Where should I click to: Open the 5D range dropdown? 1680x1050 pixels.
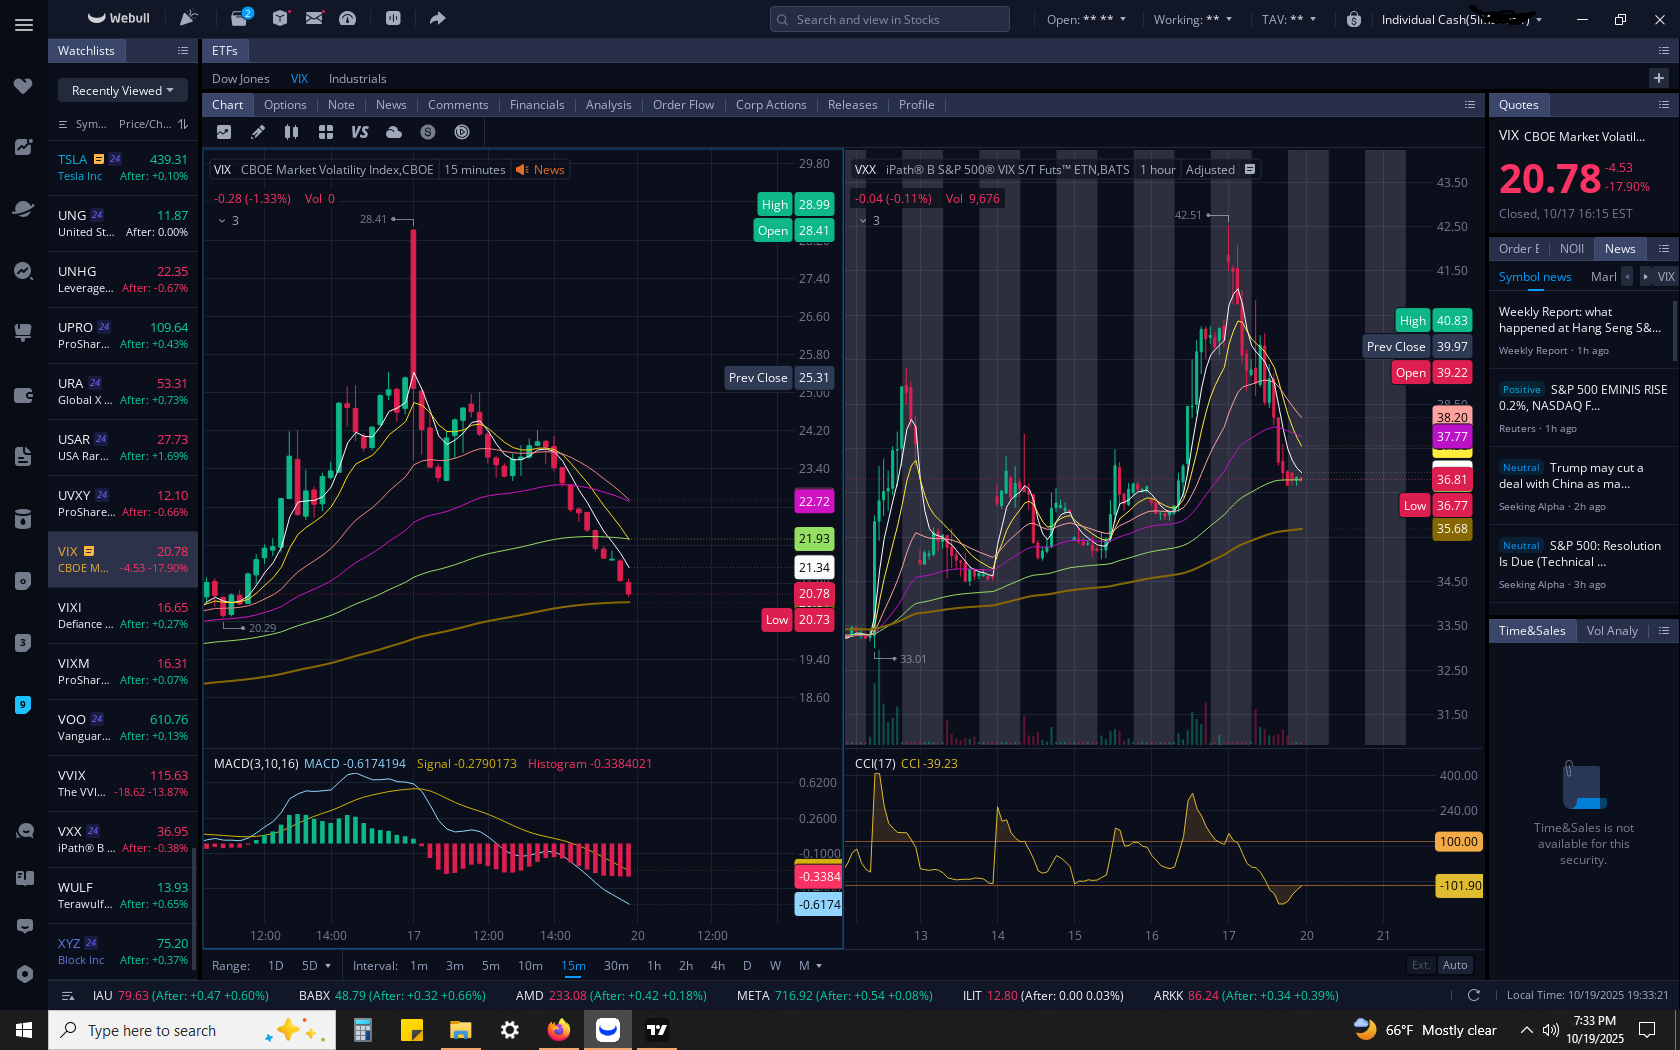click(x=316, y=965)
